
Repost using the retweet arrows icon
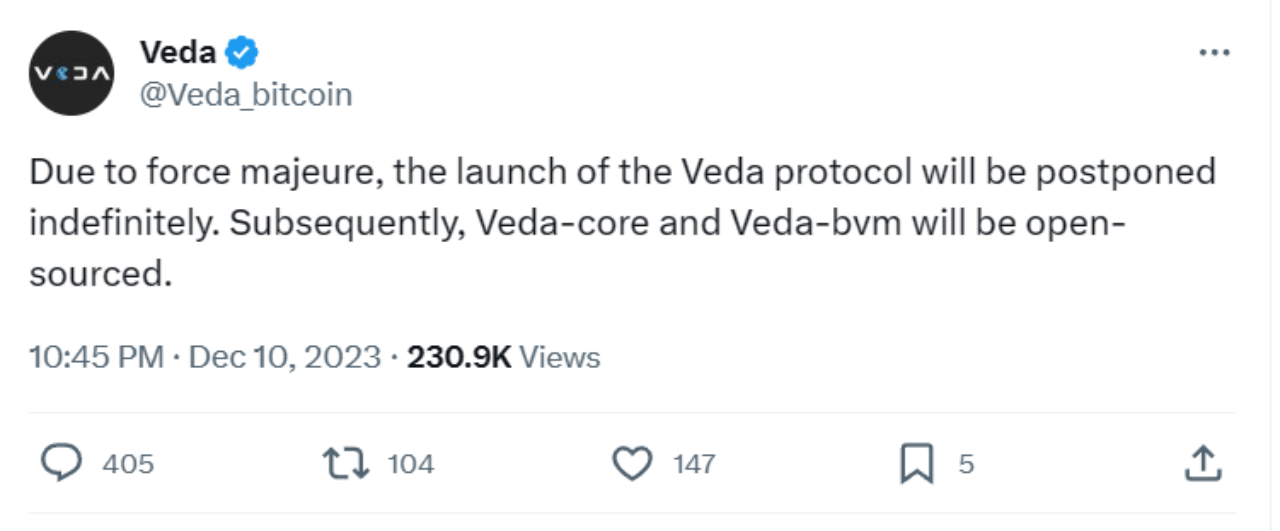pyautogui.click(x=347, y=463)
